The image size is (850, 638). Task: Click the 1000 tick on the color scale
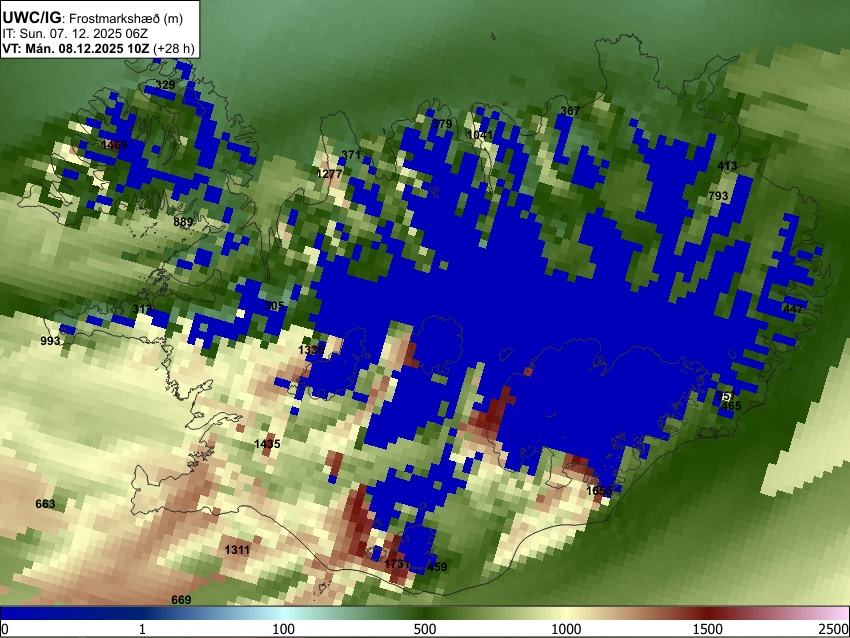pyautogui.click(x=566, y=629)
